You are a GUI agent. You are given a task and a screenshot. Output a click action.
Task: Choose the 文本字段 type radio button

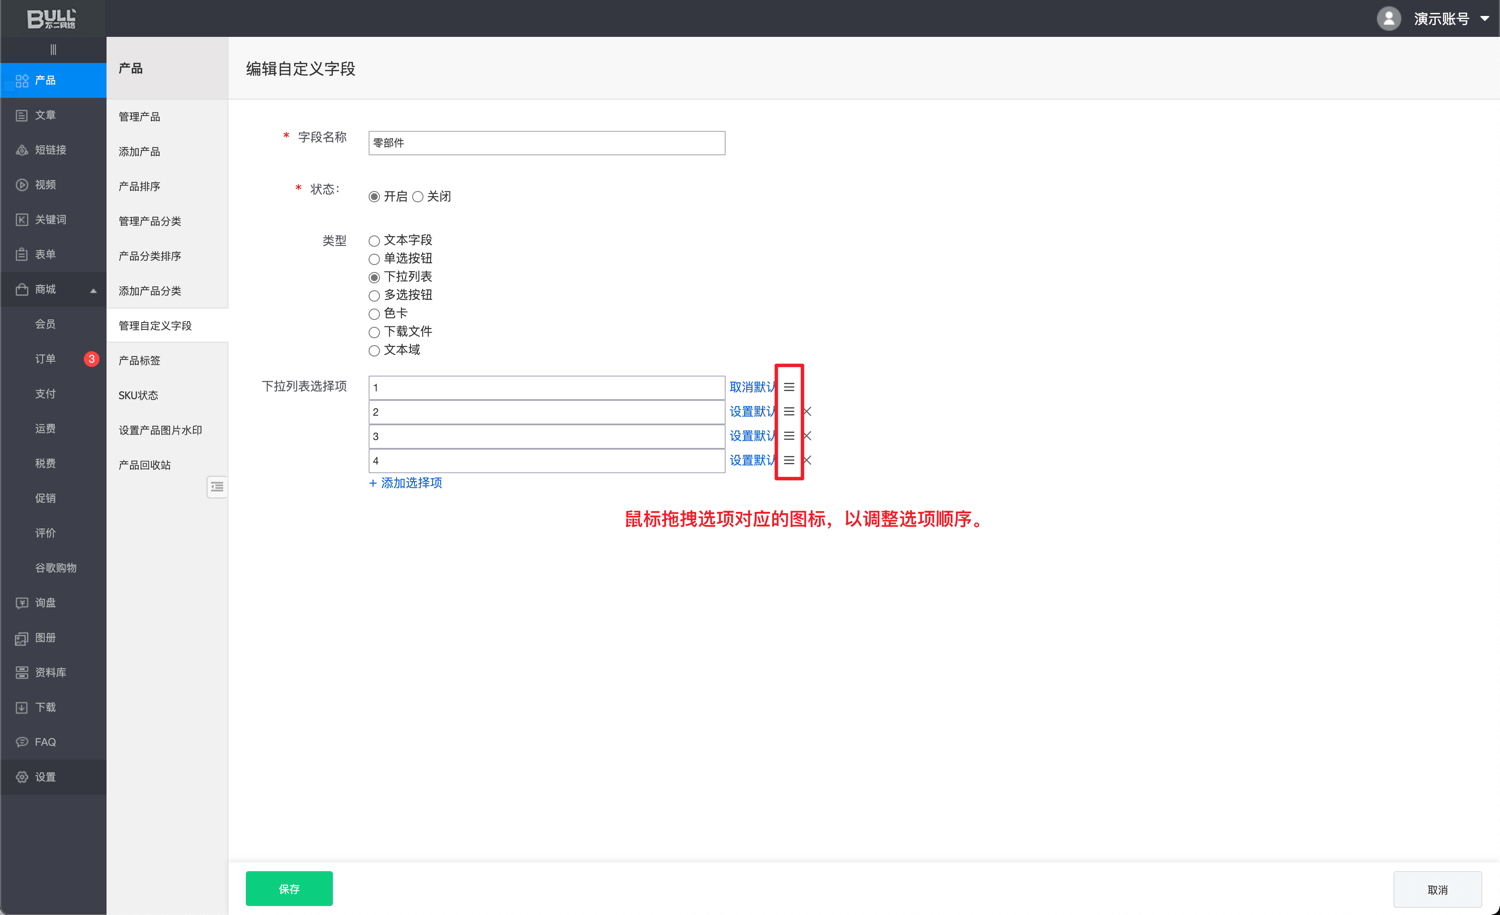click(x=374, y=241)
